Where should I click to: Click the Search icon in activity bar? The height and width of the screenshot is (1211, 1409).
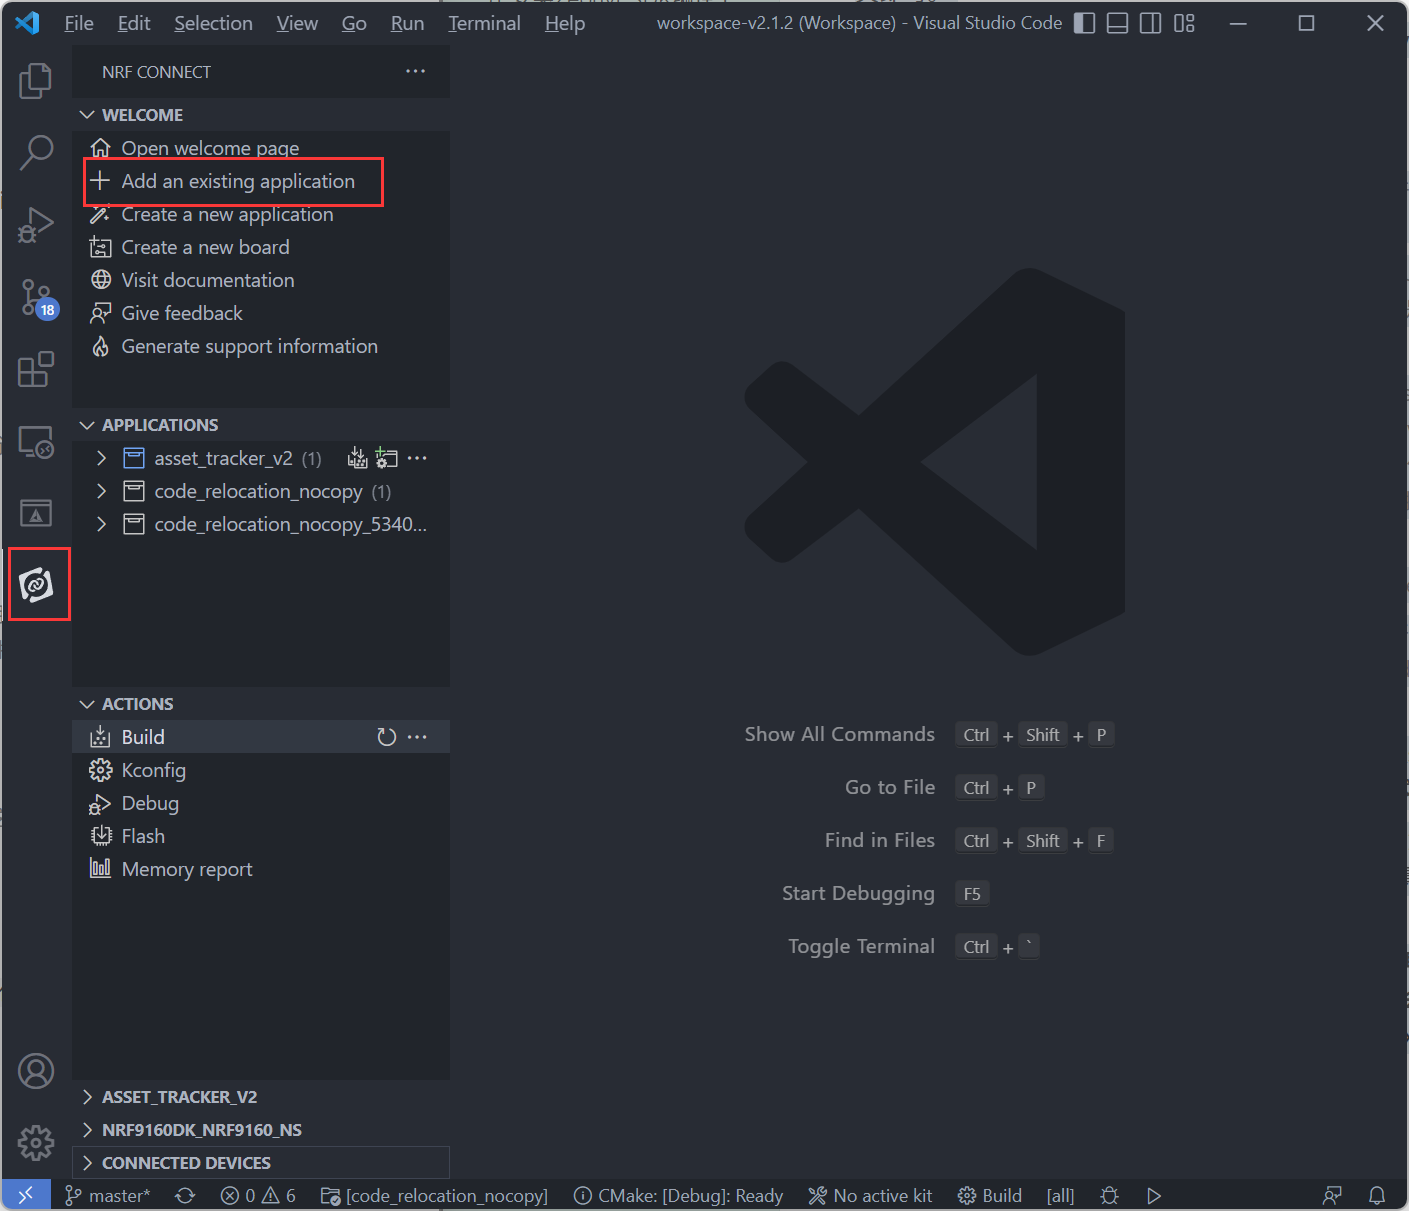pos(36,153)
